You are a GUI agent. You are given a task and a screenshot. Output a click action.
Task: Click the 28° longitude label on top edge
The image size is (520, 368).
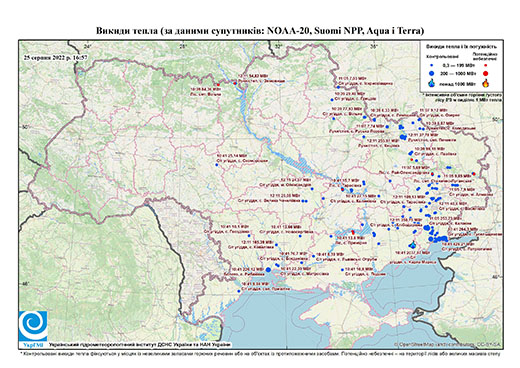183,46
